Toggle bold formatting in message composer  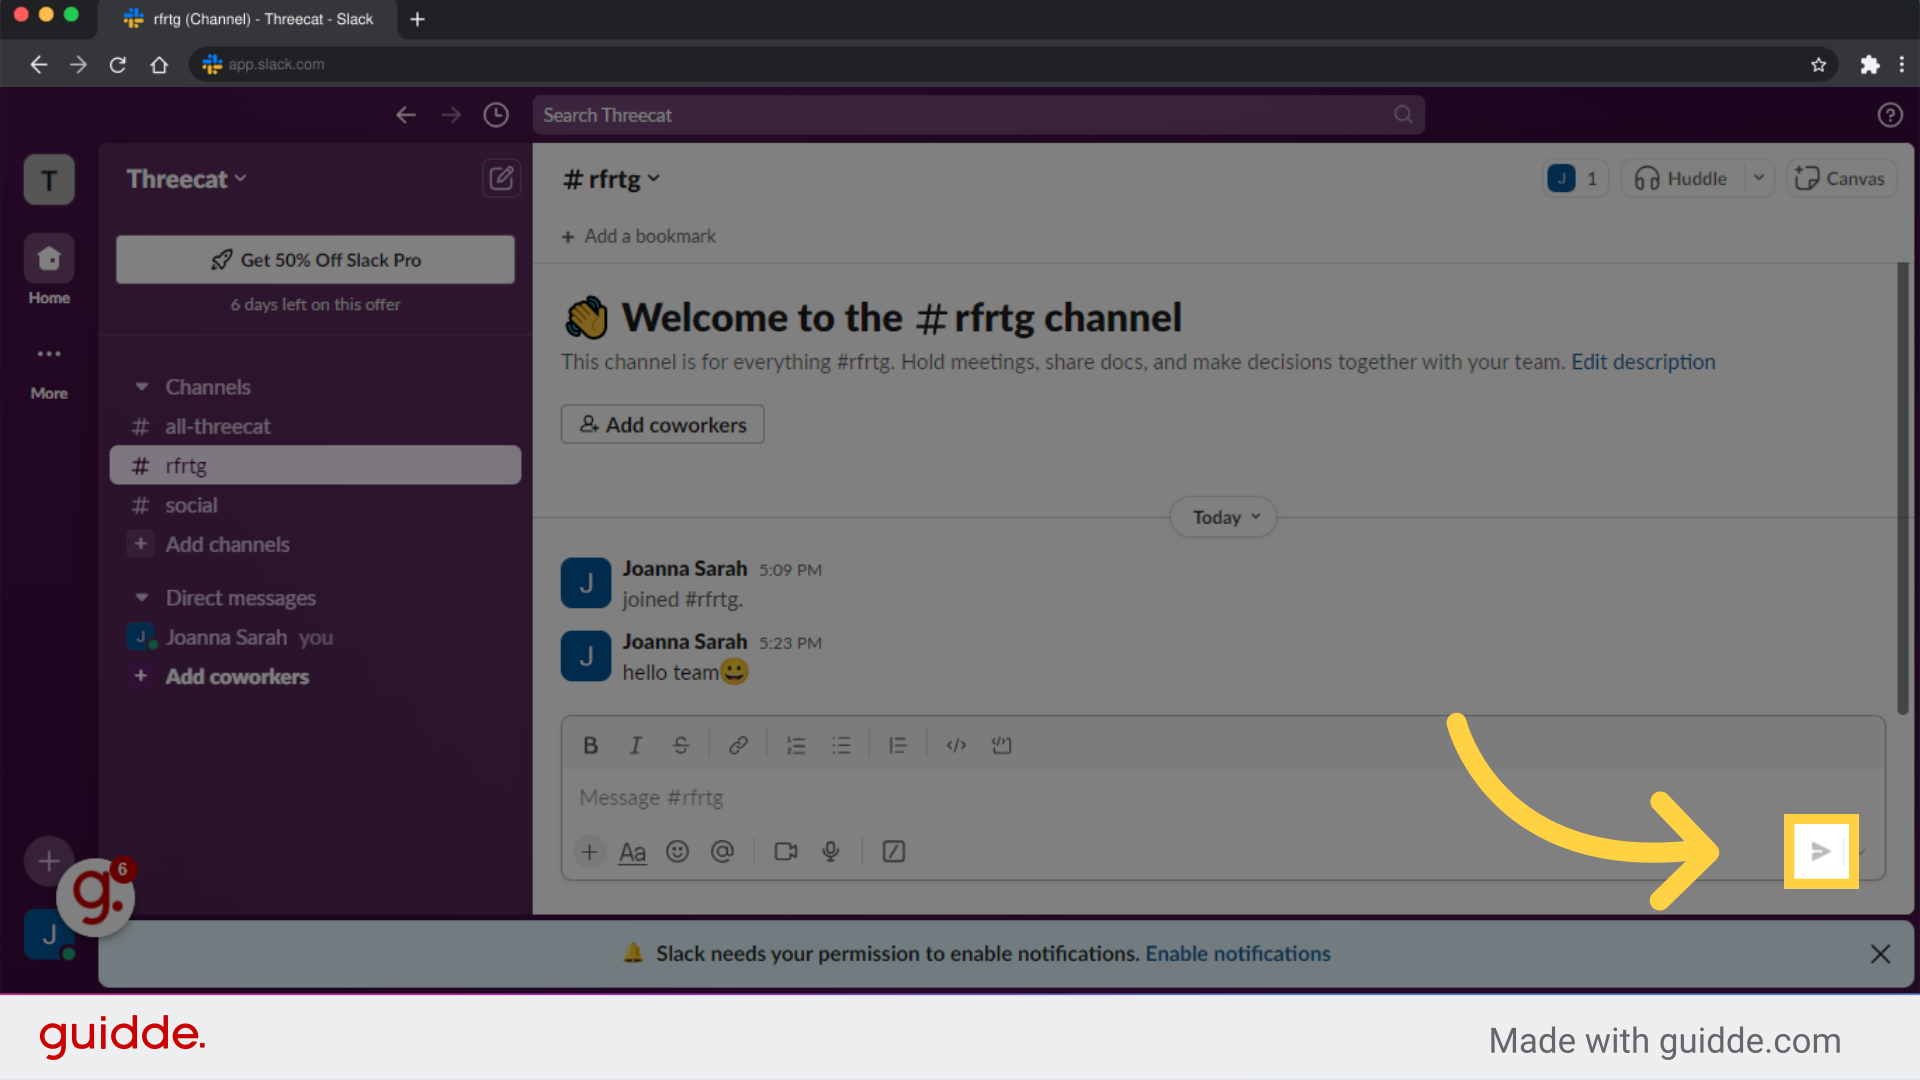pyautogui.click(x=590, y=744)
